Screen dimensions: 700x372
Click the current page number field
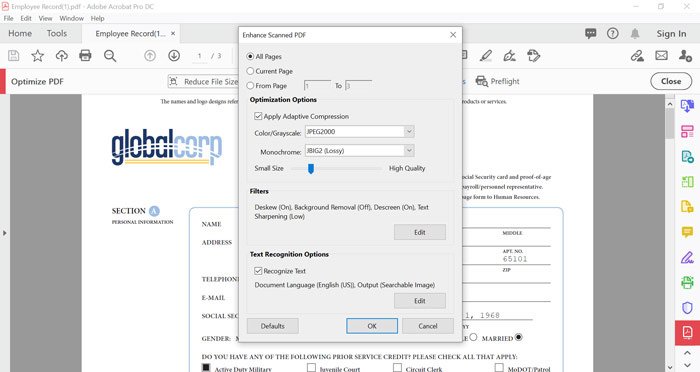pyautogui.click(x=200, y=56)
